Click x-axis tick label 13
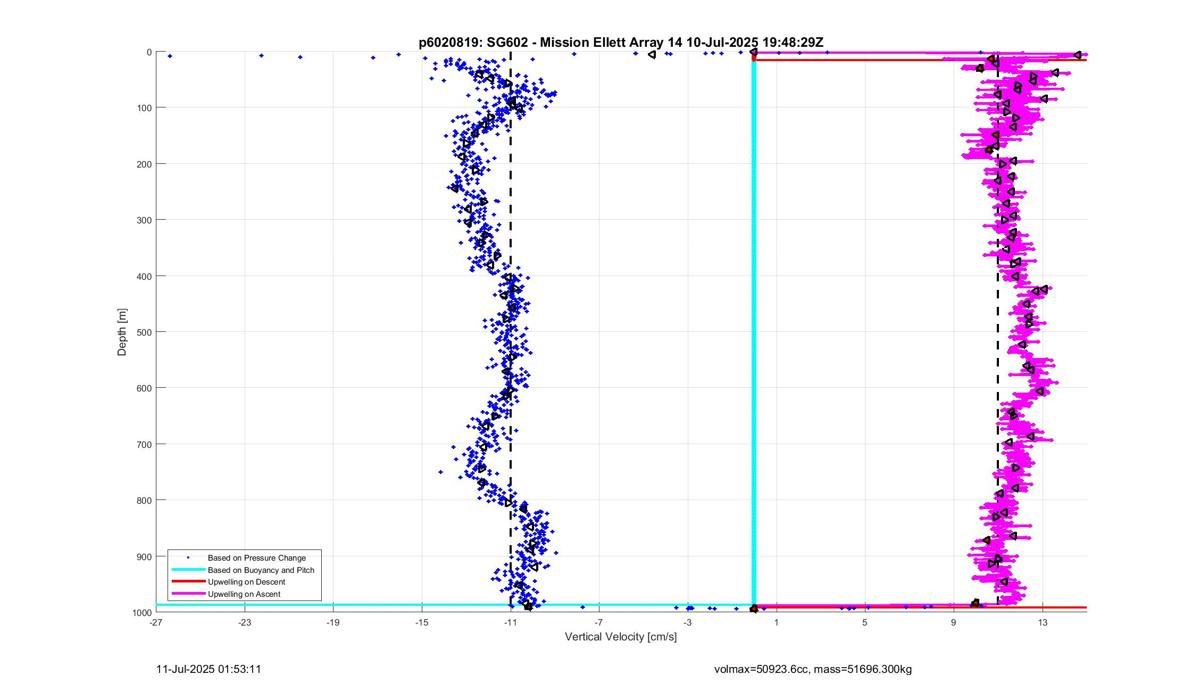 coord(1042,622)
